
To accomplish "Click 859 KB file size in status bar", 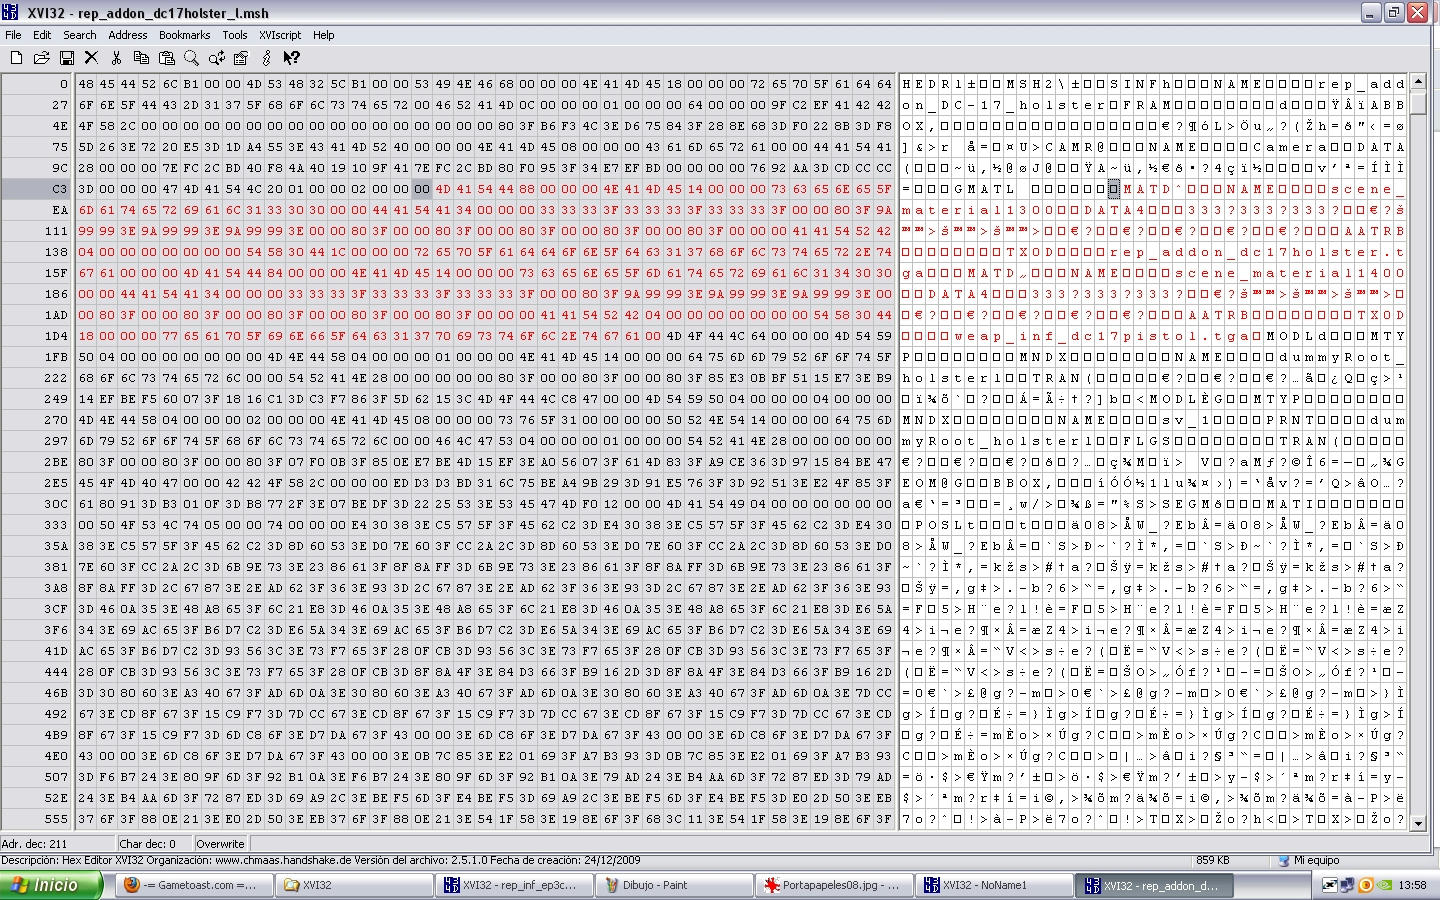I will click(x=1212, y=860).
